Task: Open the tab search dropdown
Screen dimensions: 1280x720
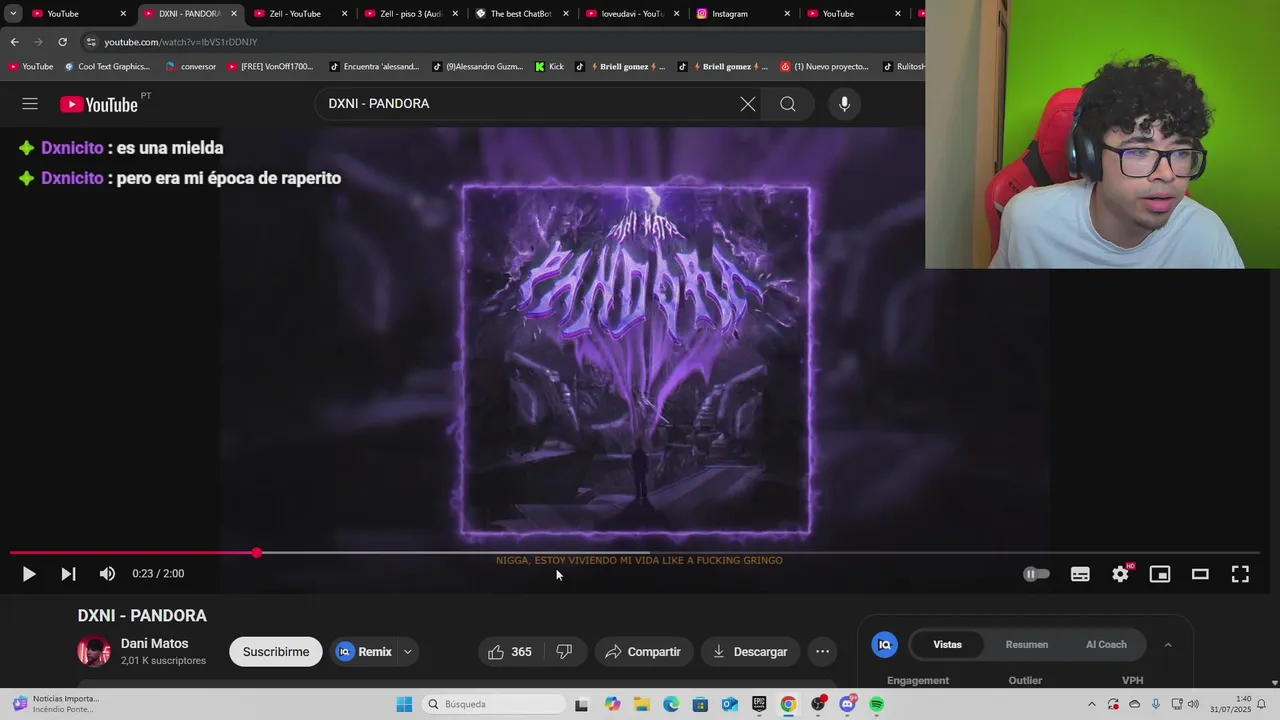Action: click(x=13, y=14)
